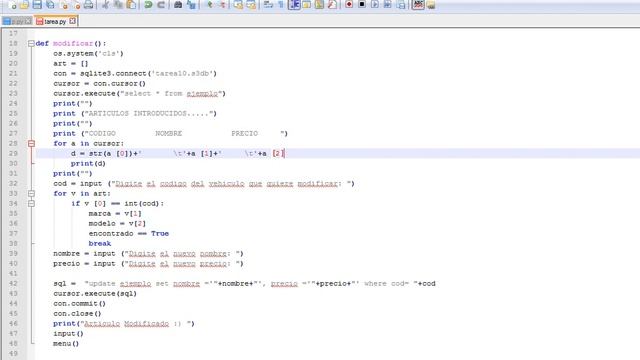Click the 'ARTICULOS INTRODUCIDOS' print line
The height and width of the screenshot is (360, 640).
click(x=135, y=113)
